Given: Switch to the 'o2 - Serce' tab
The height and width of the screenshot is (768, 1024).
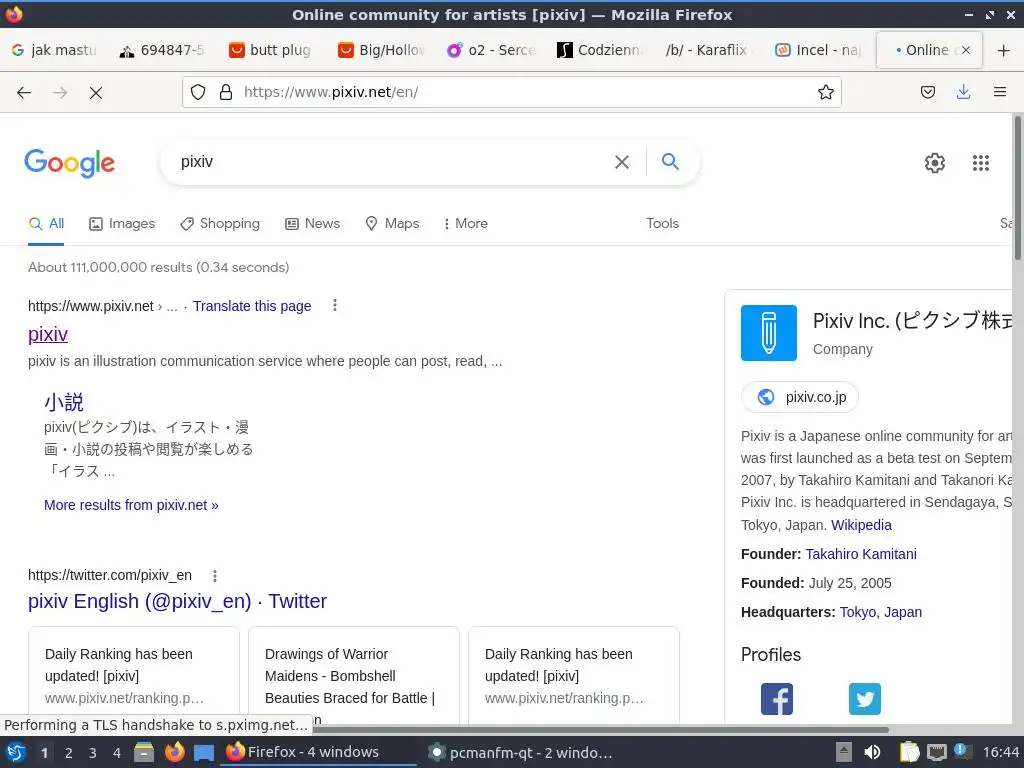Looking at the screenshot, I should [491, 50].
